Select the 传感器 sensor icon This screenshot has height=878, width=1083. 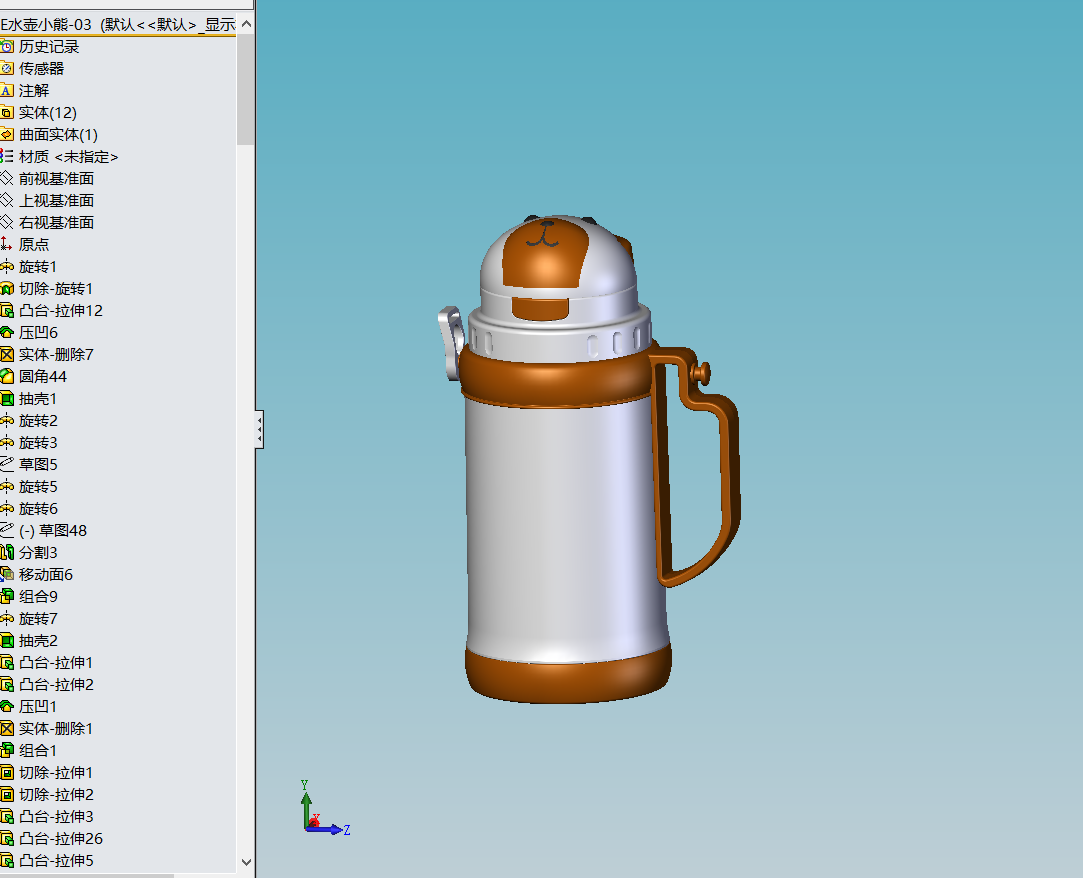tap(7, 68)
